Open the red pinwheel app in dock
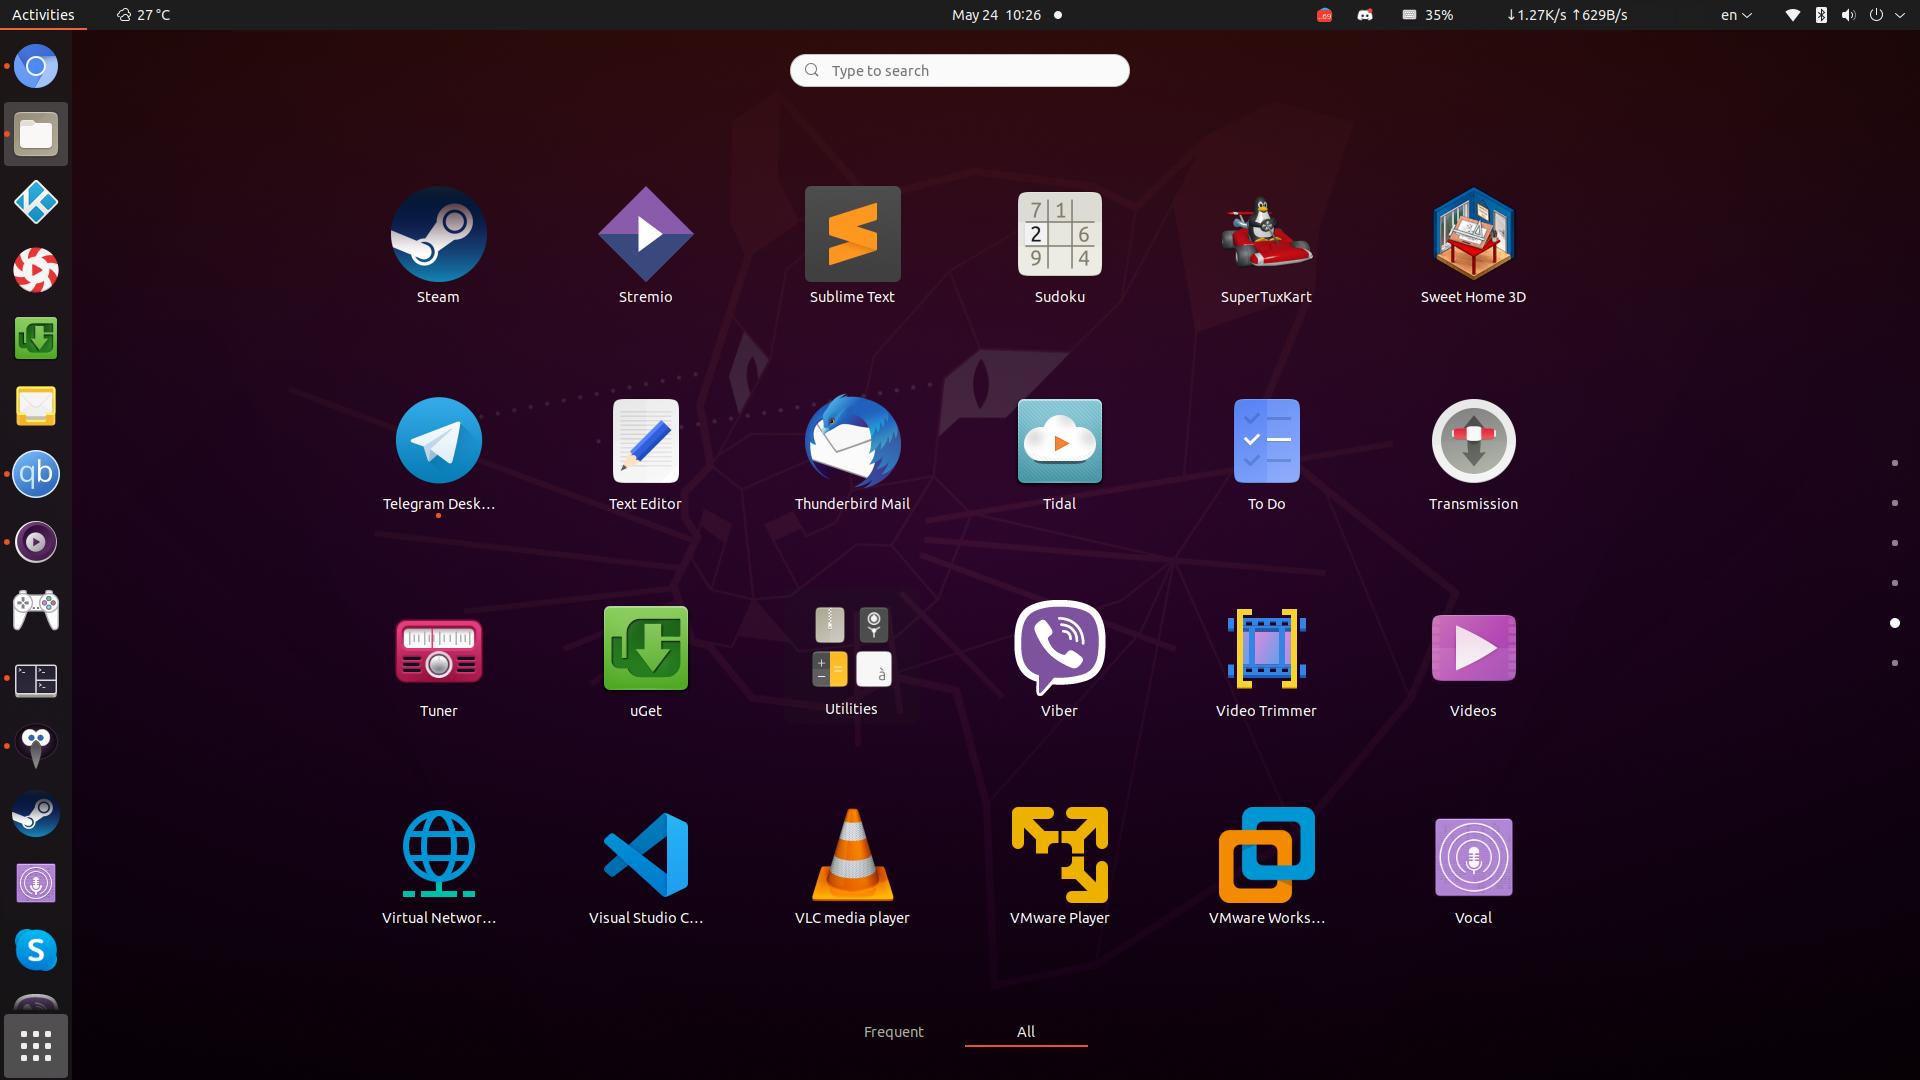The height and width of the screenshot is (1080, 1920). coord(36,270)
